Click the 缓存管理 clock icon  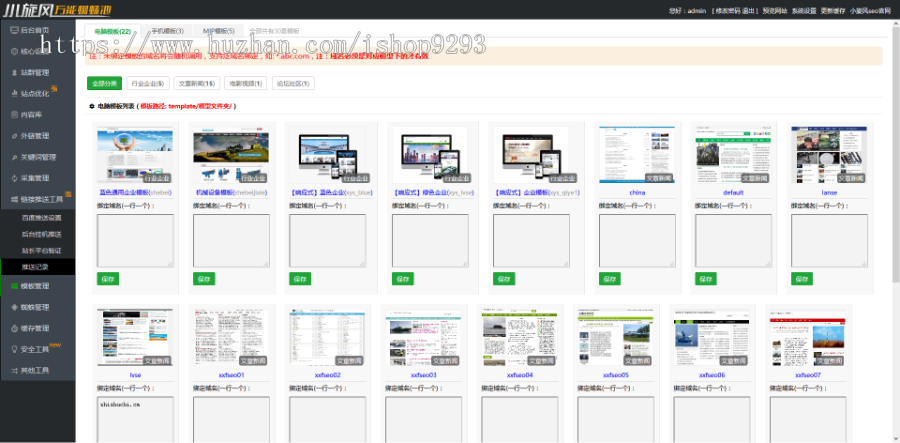13,328
